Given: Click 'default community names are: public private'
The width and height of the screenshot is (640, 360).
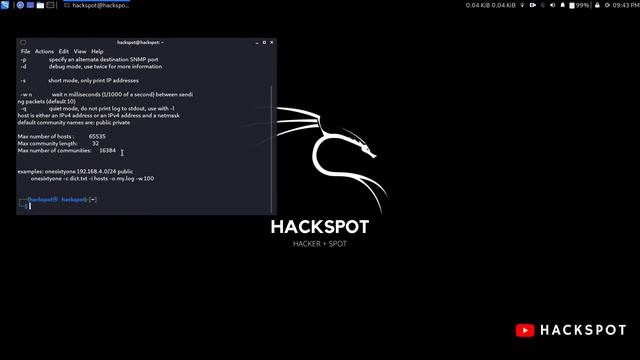Looking at the screenshot, I should 74,122.
